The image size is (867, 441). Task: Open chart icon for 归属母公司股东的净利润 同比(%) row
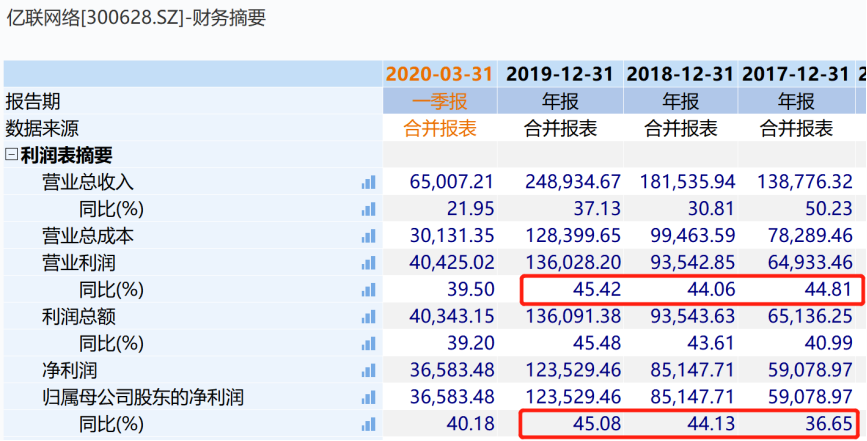pyautogui.click(x=368, y=424)
